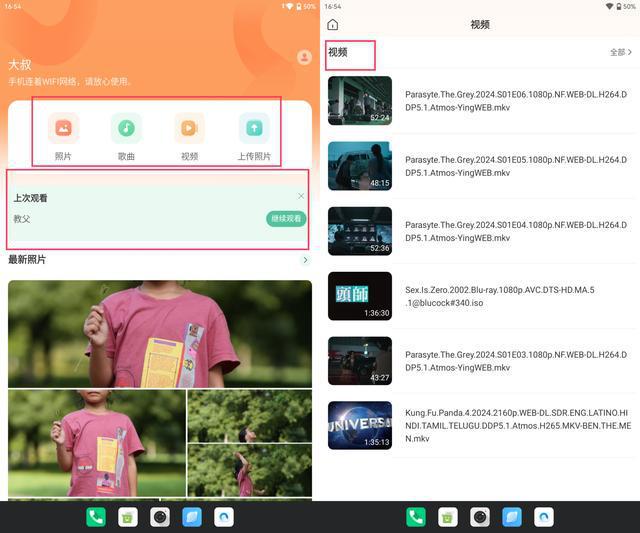This screenshot has height=533, width=640.
Task: Select the Parasyte S01E05 file name text
Action: coord(516,166)
